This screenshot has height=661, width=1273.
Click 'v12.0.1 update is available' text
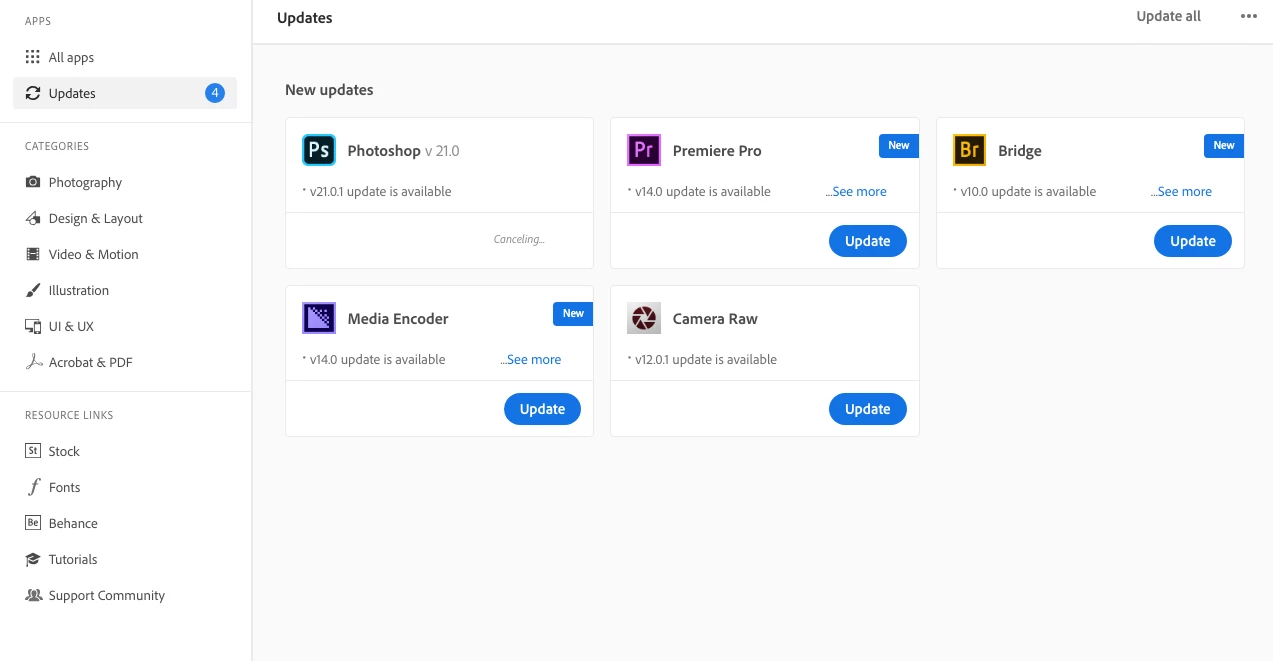pos(706,359)
